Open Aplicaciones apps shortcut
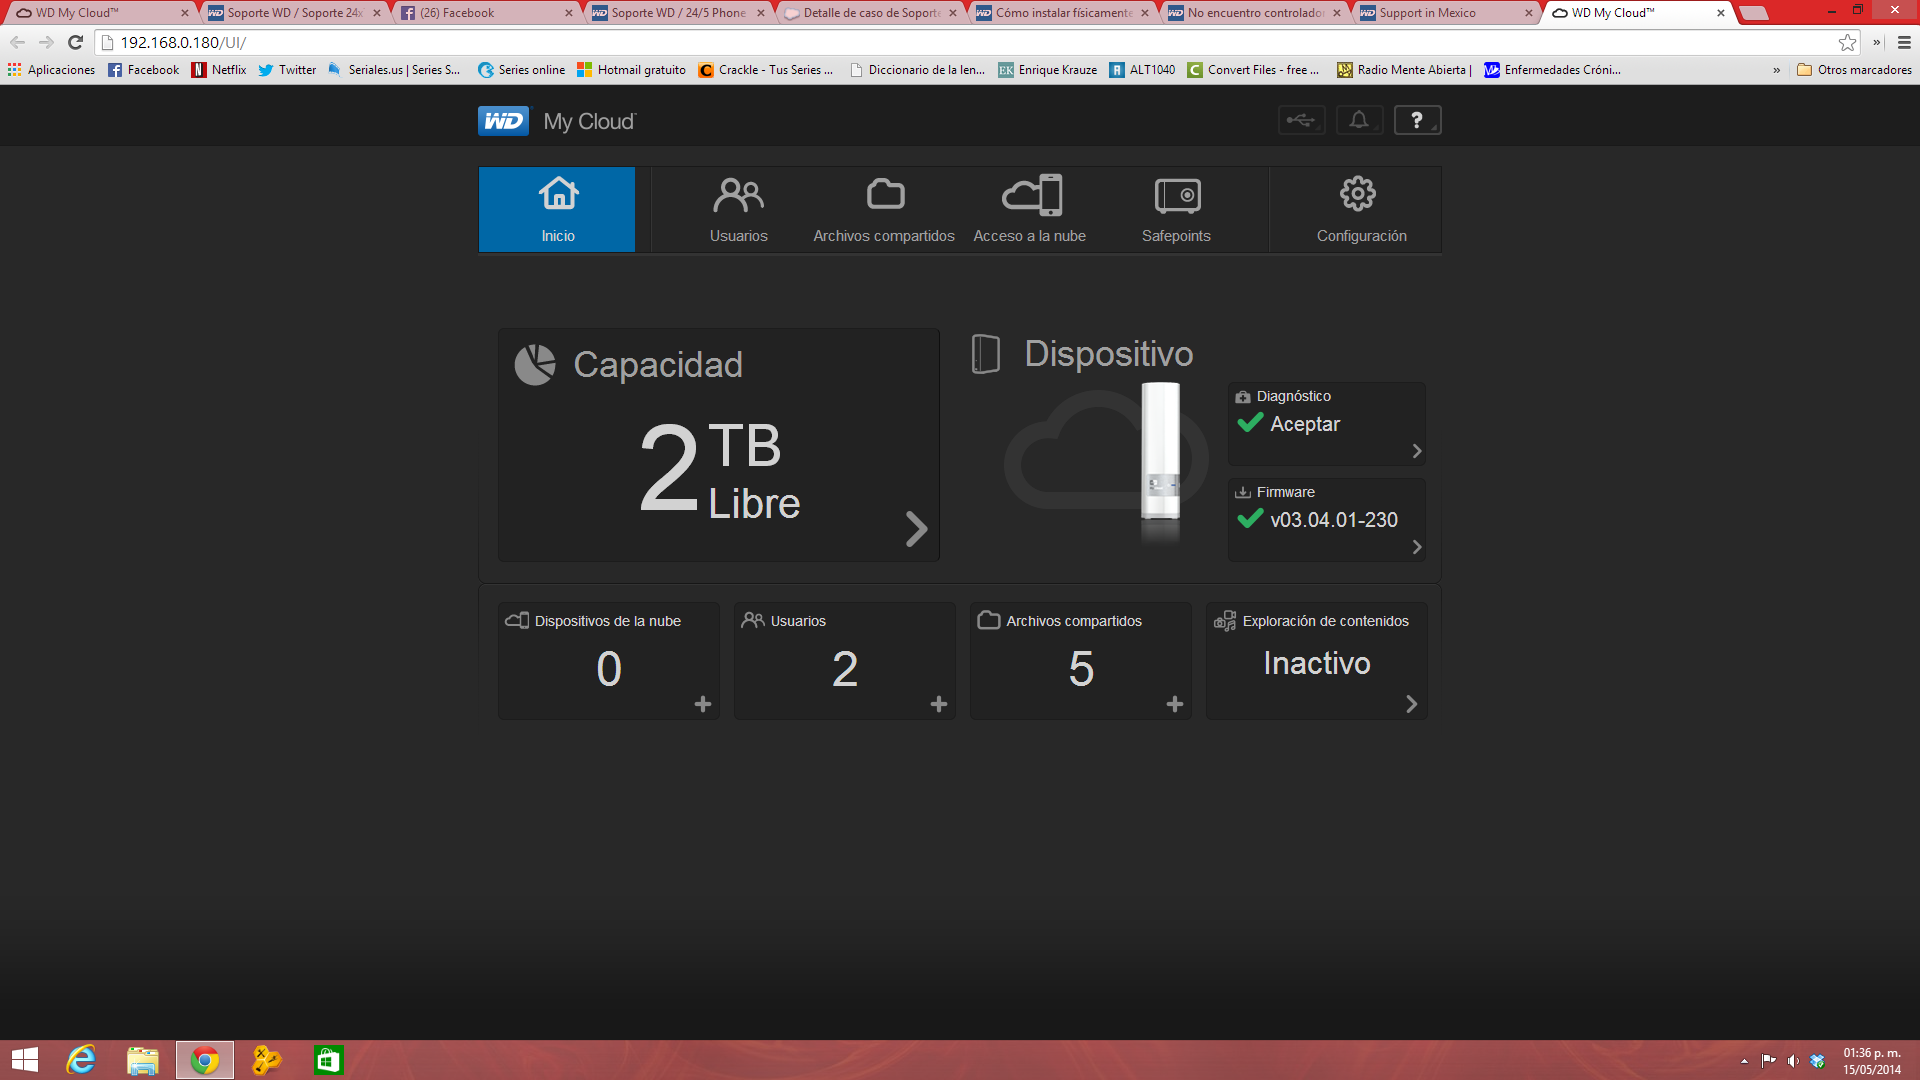1920x1080 pixels. tap(51, 70)
